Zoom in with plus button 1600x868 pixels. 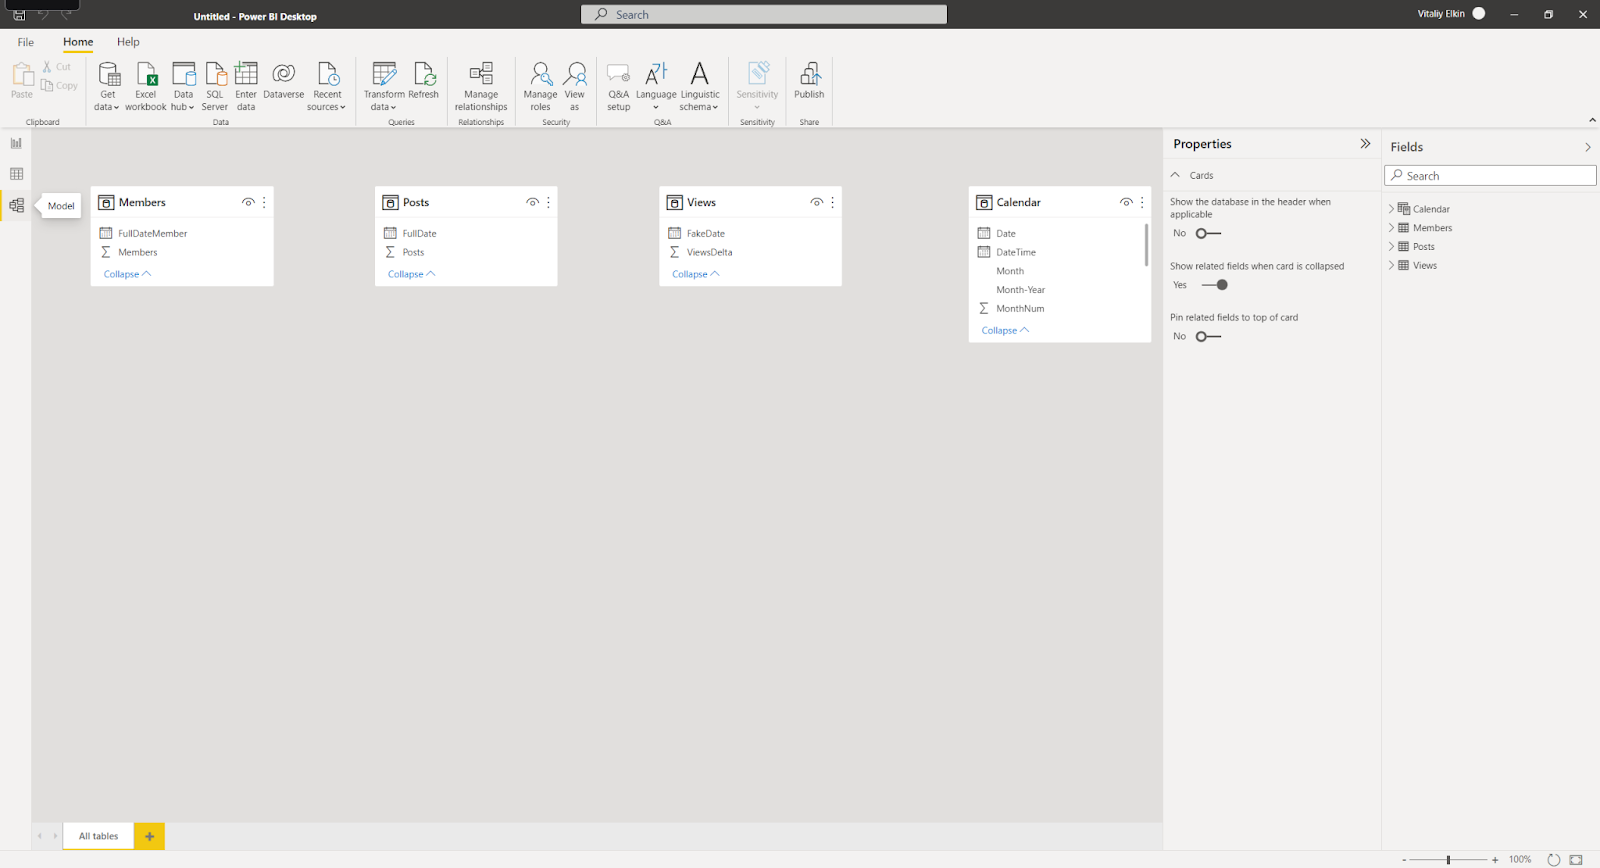point(1495,860)
